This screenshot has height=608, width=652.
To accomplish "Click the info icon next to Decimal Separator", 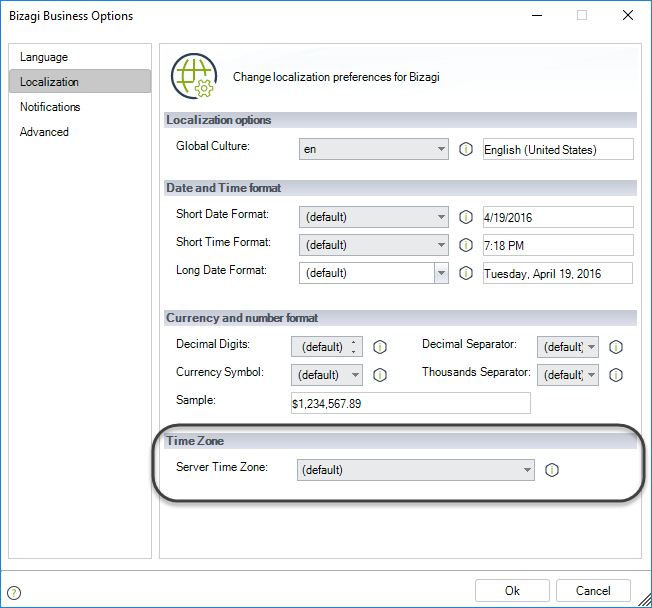I will [x=616, y=347].
